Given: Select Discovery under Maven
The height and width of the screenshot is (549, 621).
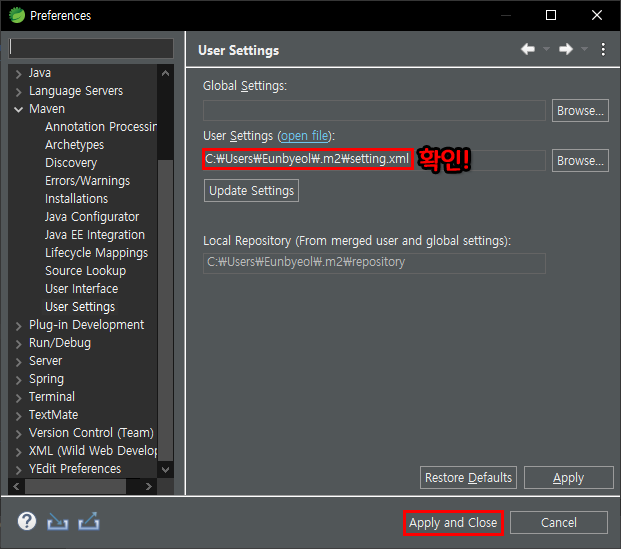Looking at the screenshot, I should click(71, 163).
